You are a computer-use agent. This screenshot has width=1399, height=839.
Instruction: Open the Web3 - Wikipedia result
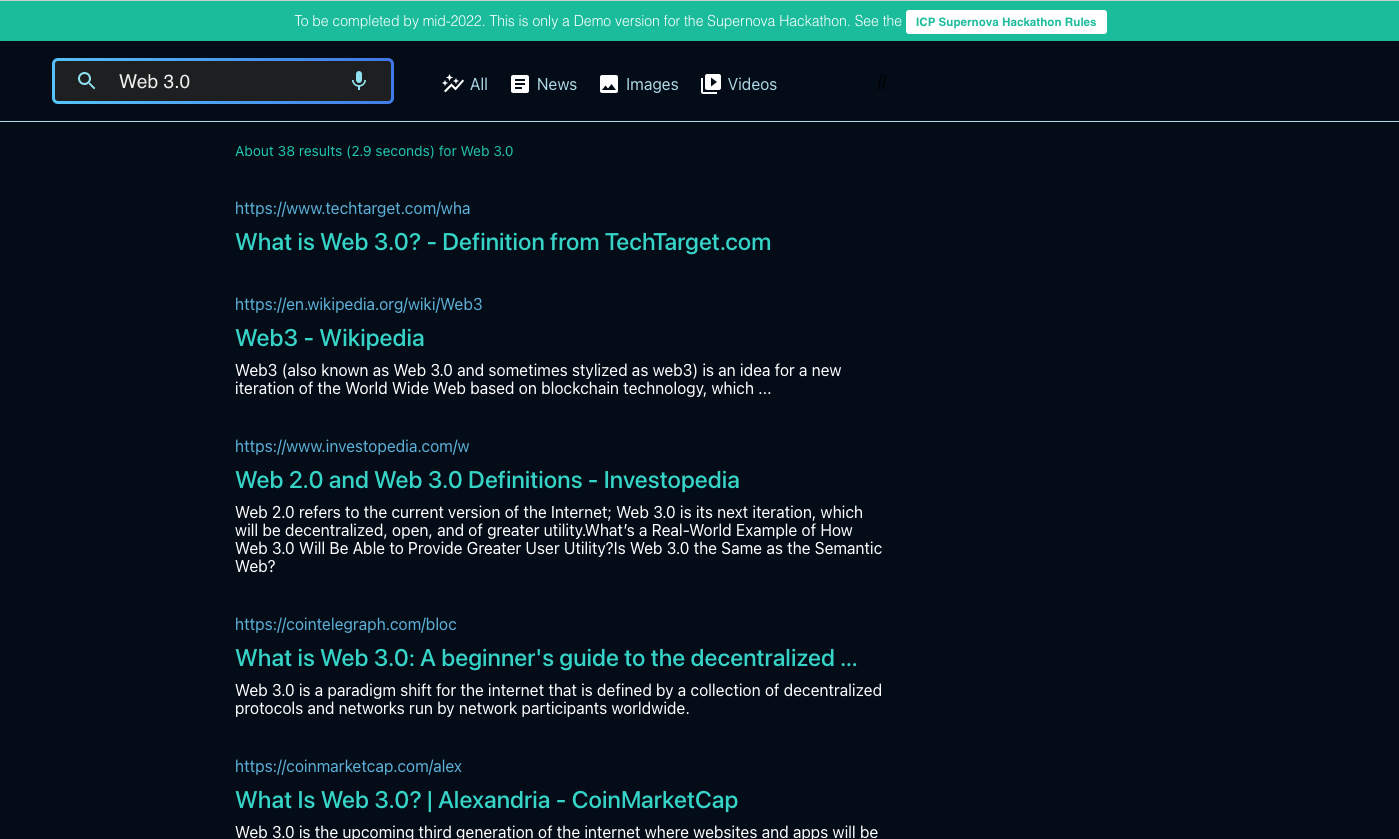coord(330,338)
